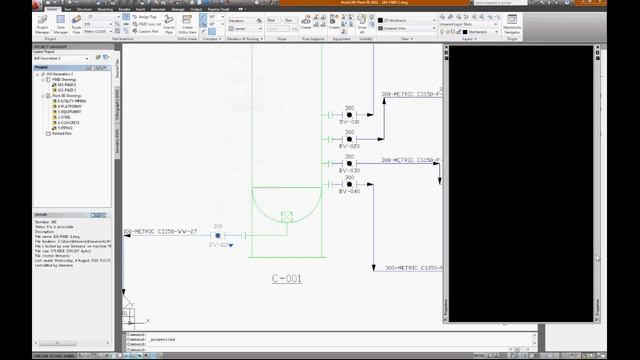640x360 pixels.
Task: Expand the View panel title
Action: [407, 39]
